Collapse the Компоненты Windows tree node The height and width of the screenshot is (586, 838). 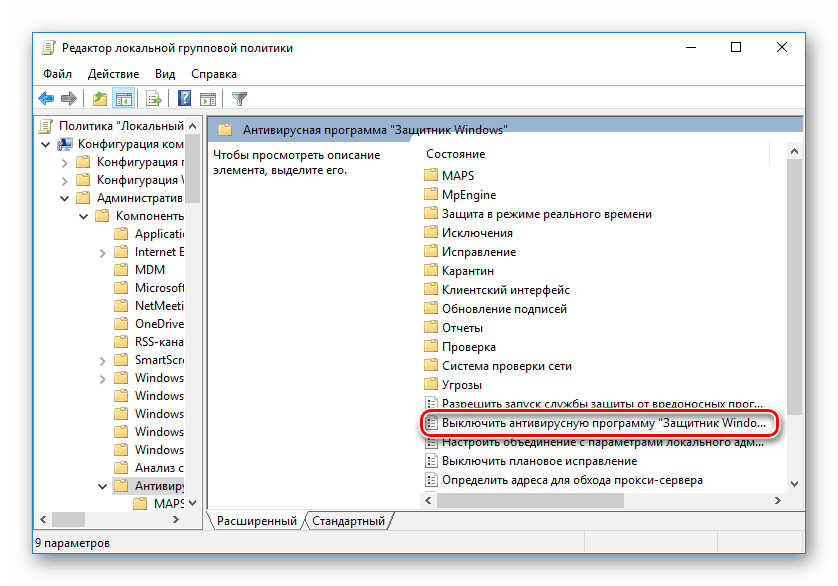[84, 216]
